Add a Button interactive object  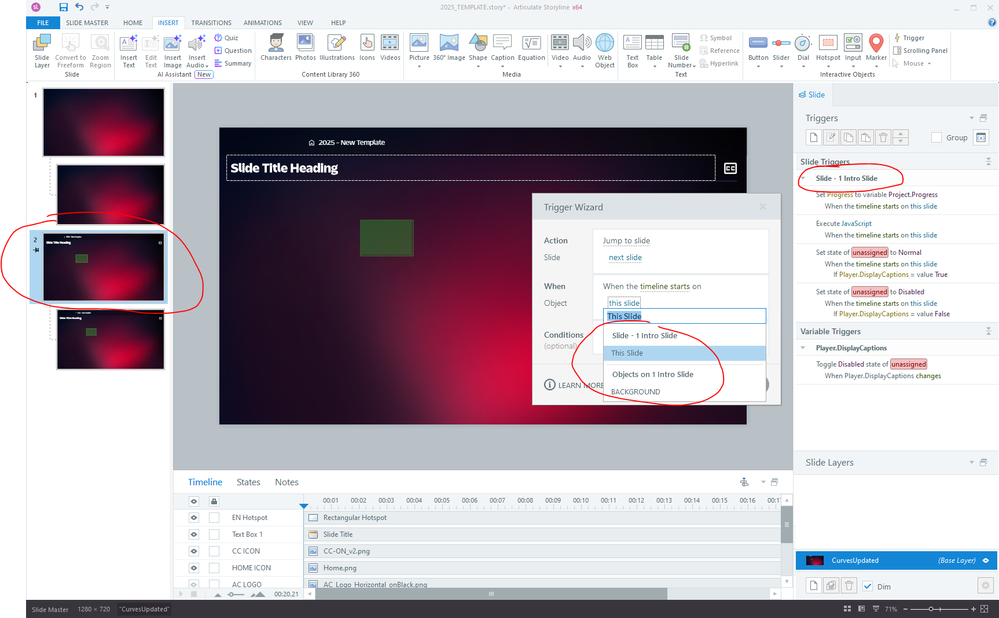(x=758, y=48)
